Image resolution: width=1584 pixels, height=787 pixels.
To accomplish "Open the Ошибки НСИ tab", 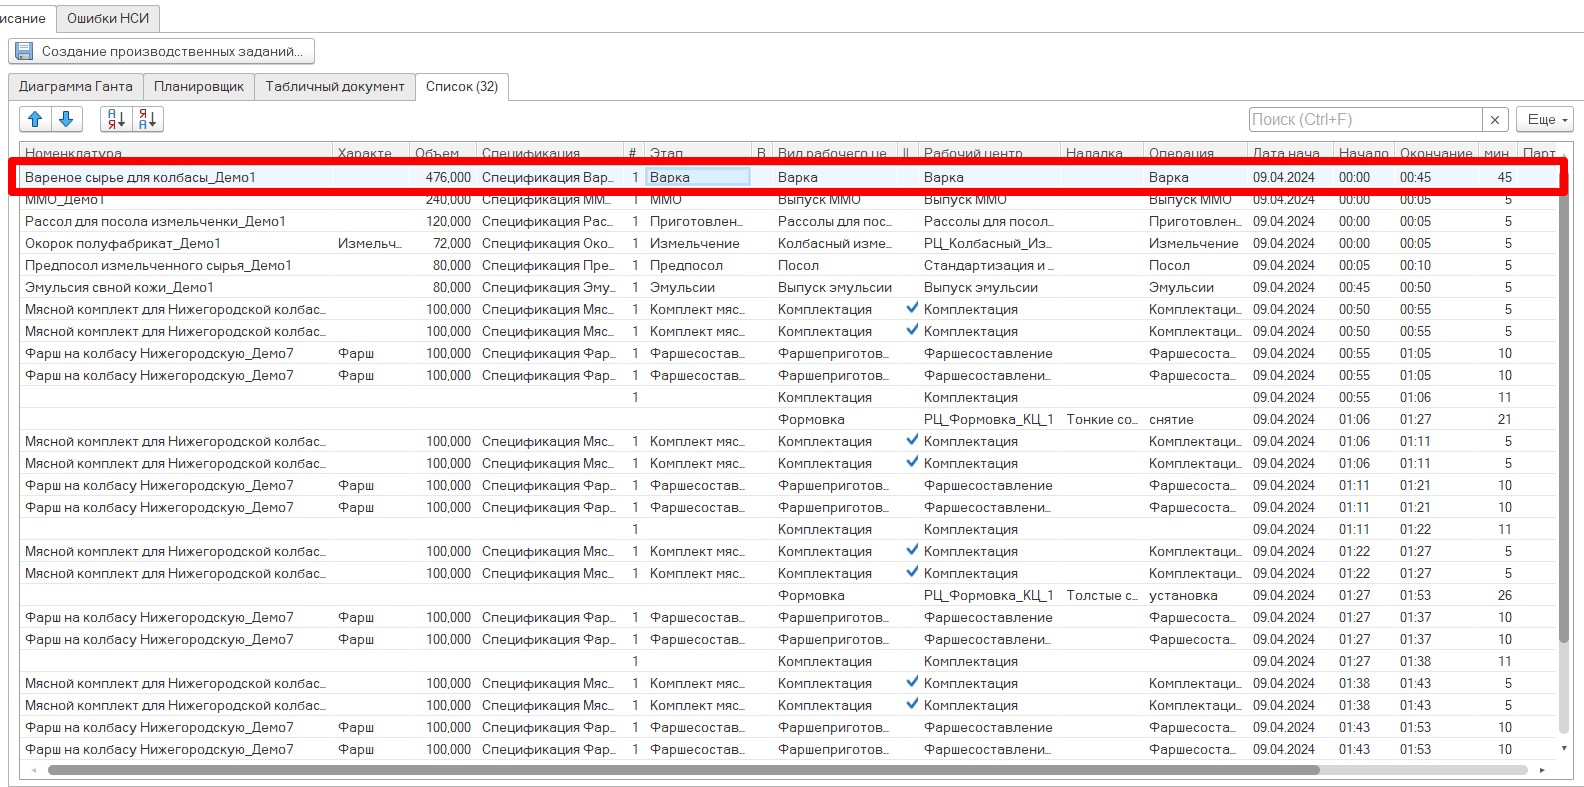I will click(108, 19).
